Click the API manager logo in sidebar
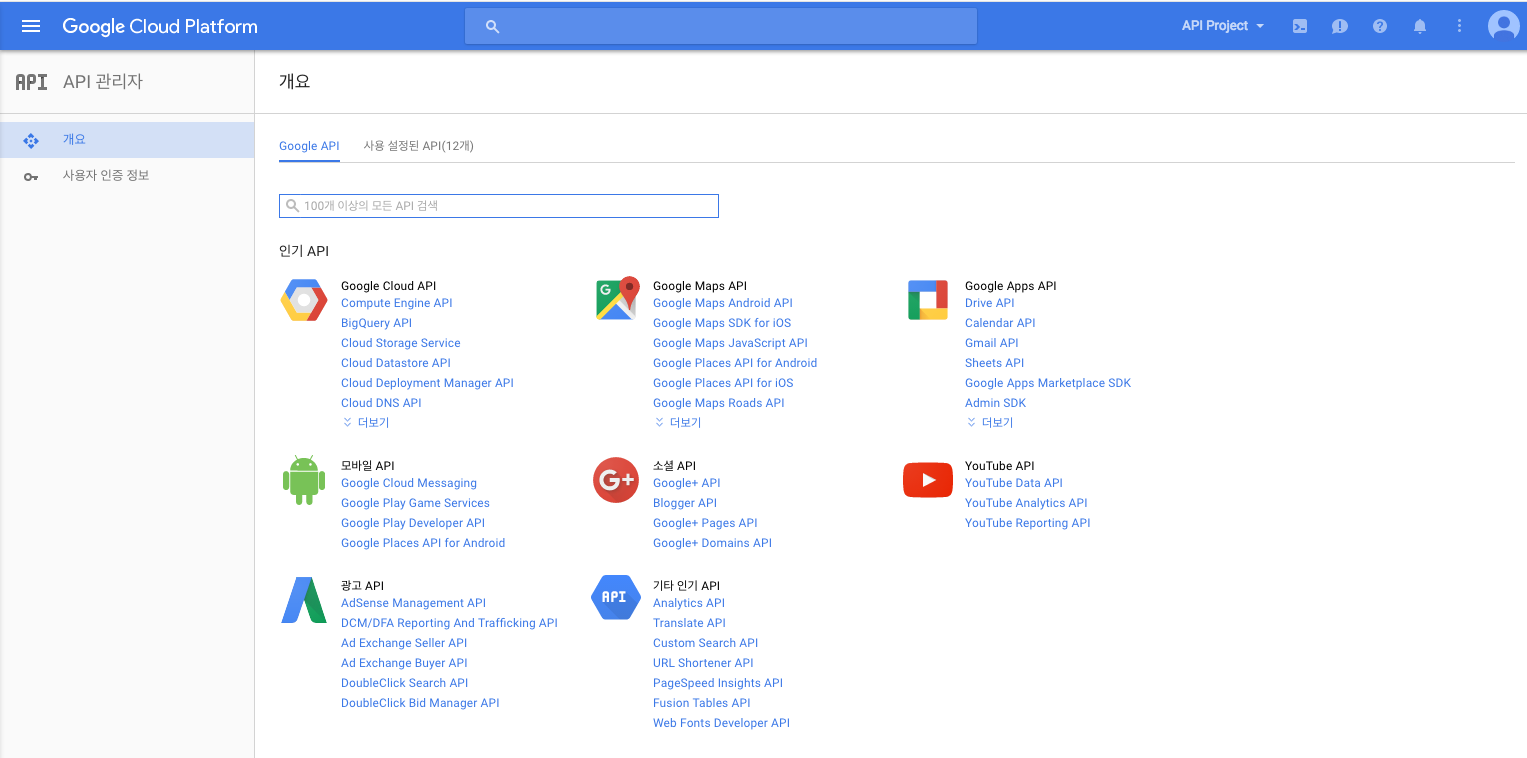The width and height of the screenshot is (1527, 758). point(31,82)
